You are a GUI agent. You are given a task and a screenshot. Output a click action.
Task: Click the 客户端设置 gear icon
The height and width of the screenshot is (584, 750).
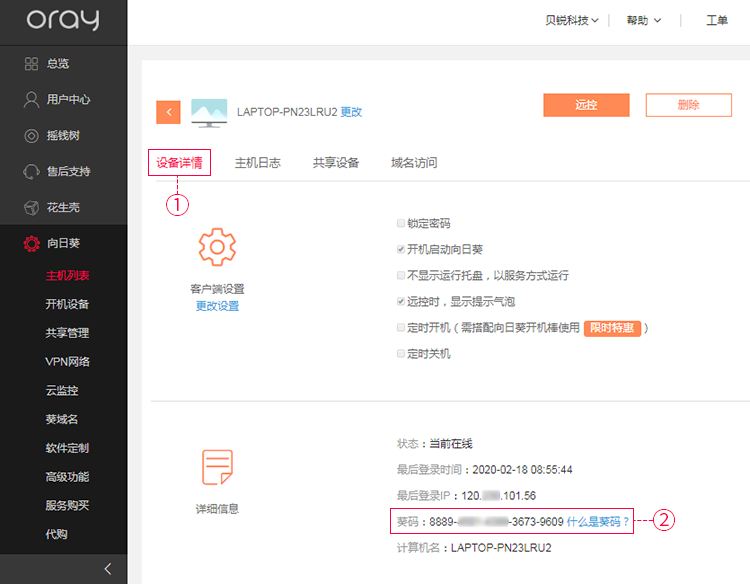pyautogui.click(x=217, y=247)
